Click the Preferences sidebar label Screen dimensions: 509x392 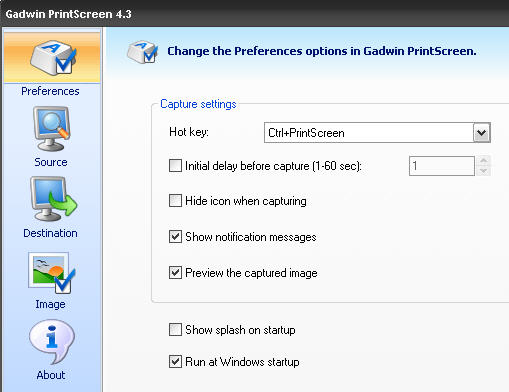click(x=50, y=91)
